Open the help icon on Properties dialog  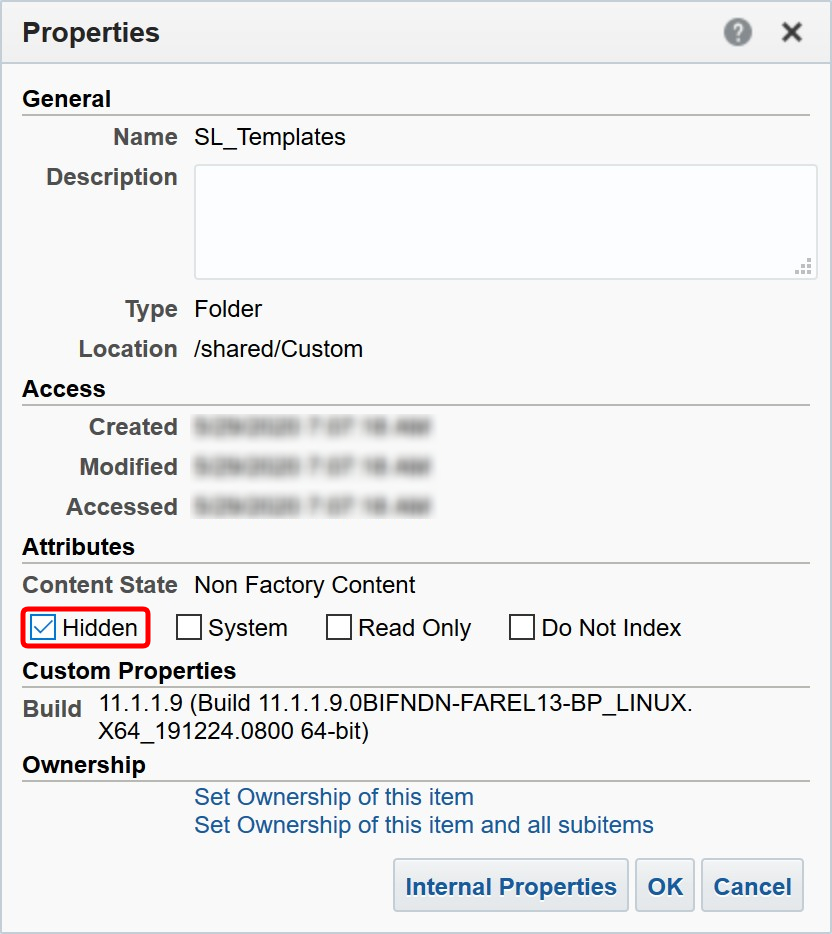tap(737, 32)
